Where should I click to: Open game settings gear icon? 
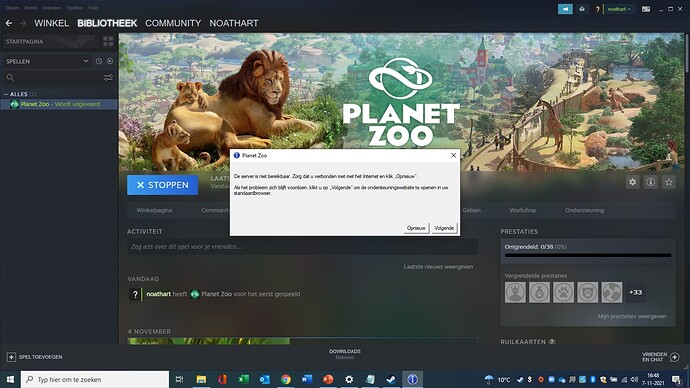click(632, 182)
